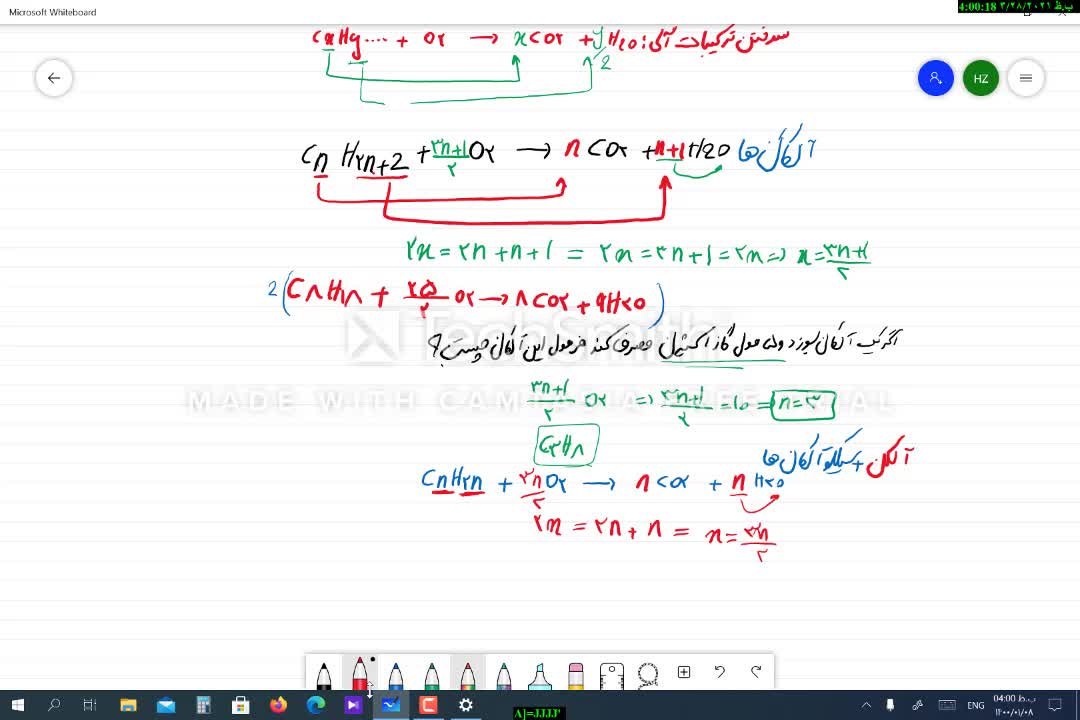Screen dimensions: 1080x720
Task: Select the rainbow pen
Action: click(468, 674)
